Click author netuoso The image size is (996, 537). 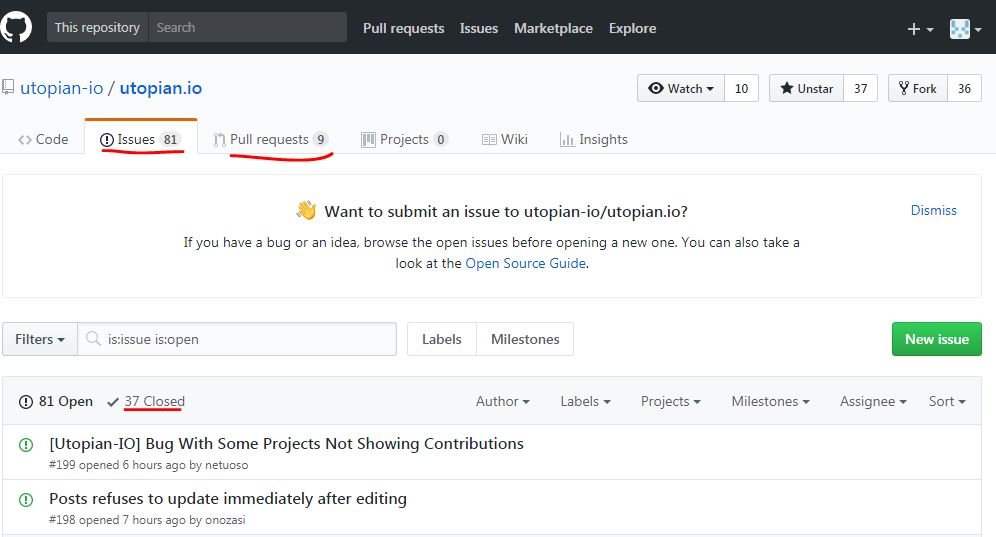coord(226,465)
